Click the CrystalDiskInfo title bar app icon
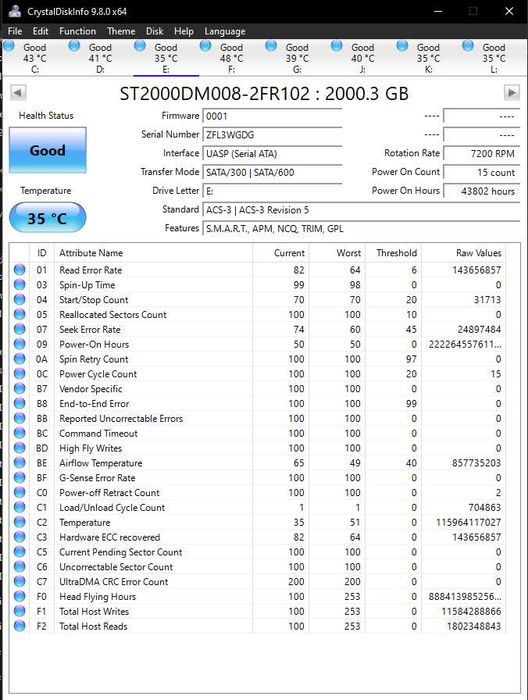Image resolution: width=528 pixels, height=700 pixels. [x=15, y=11]
